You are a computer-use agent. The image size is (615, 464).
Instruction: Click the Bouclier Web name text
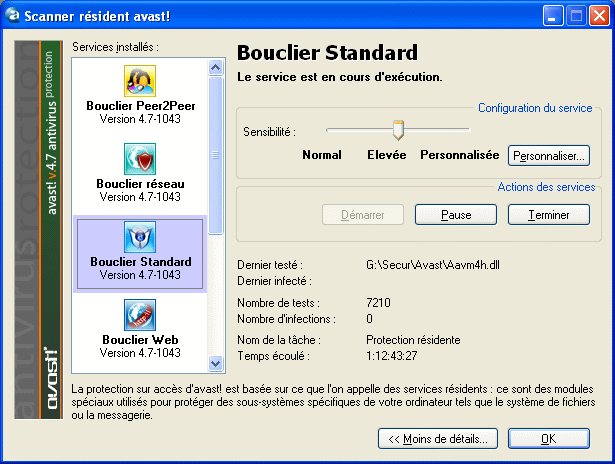[140, 340]
